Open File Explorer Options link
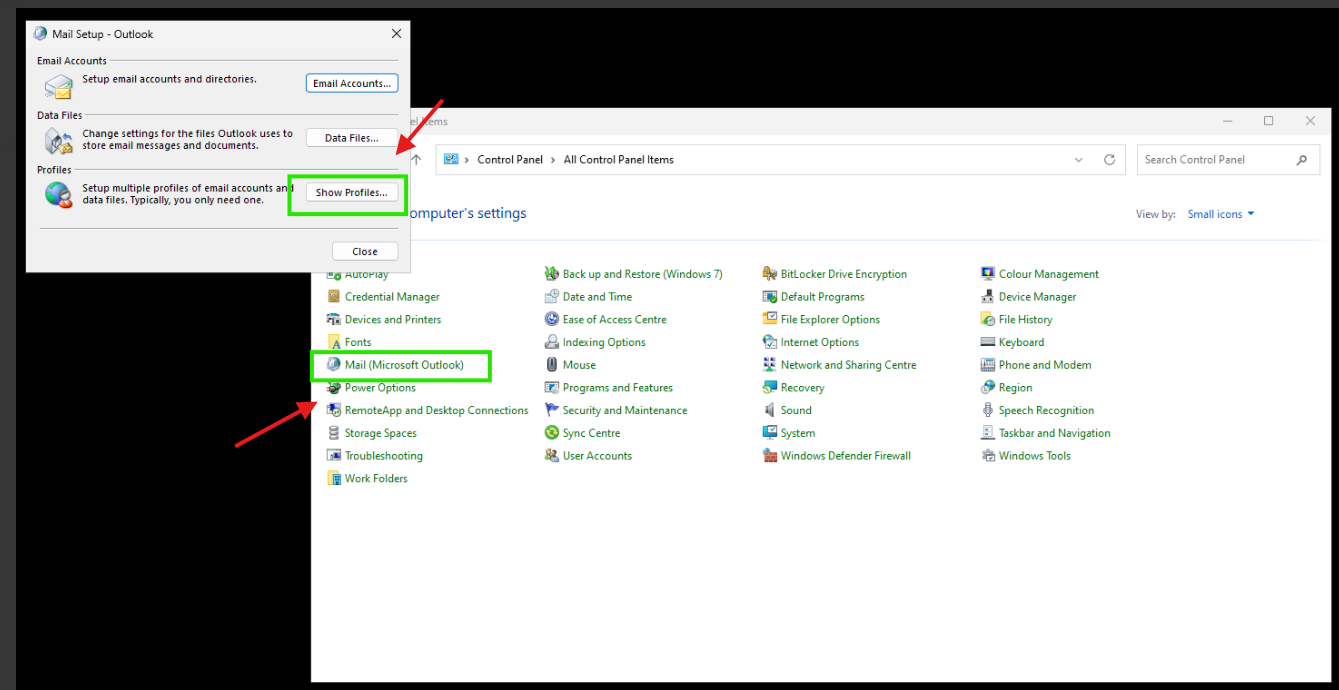Viewport: 1339px width, 690px height. 830,320
